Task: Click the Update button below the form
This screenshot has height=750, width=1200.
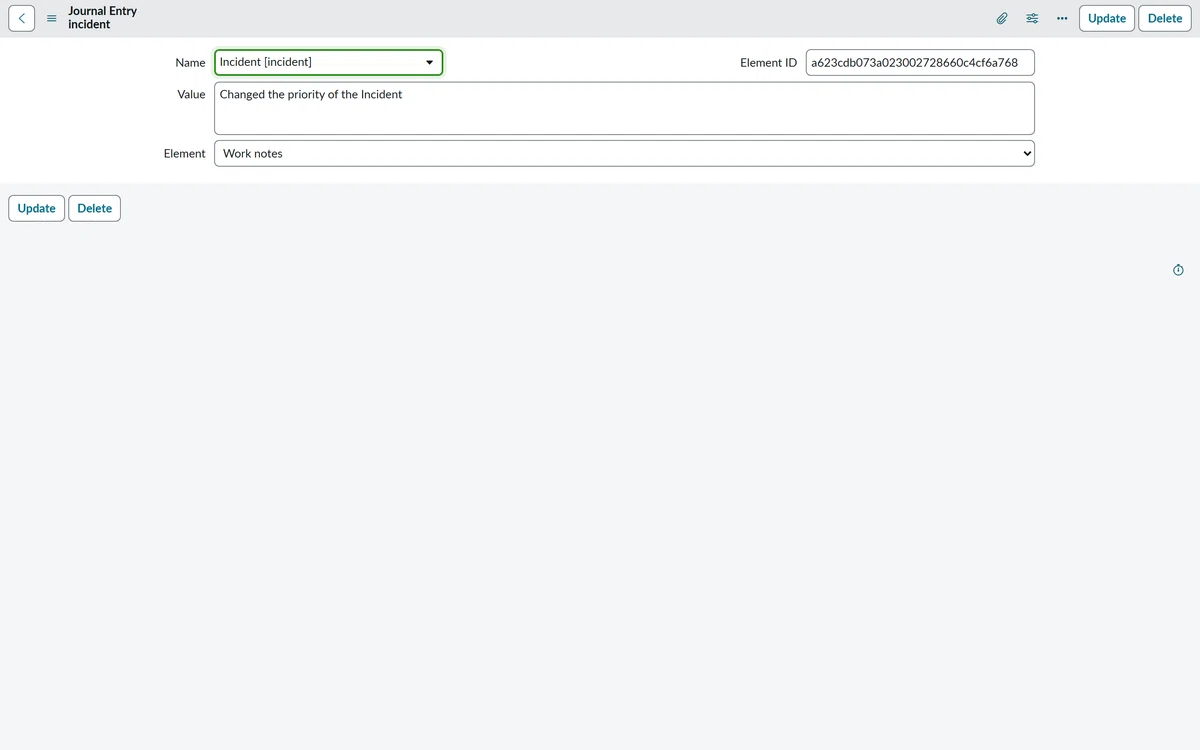Action: click(x=37, y=208)
